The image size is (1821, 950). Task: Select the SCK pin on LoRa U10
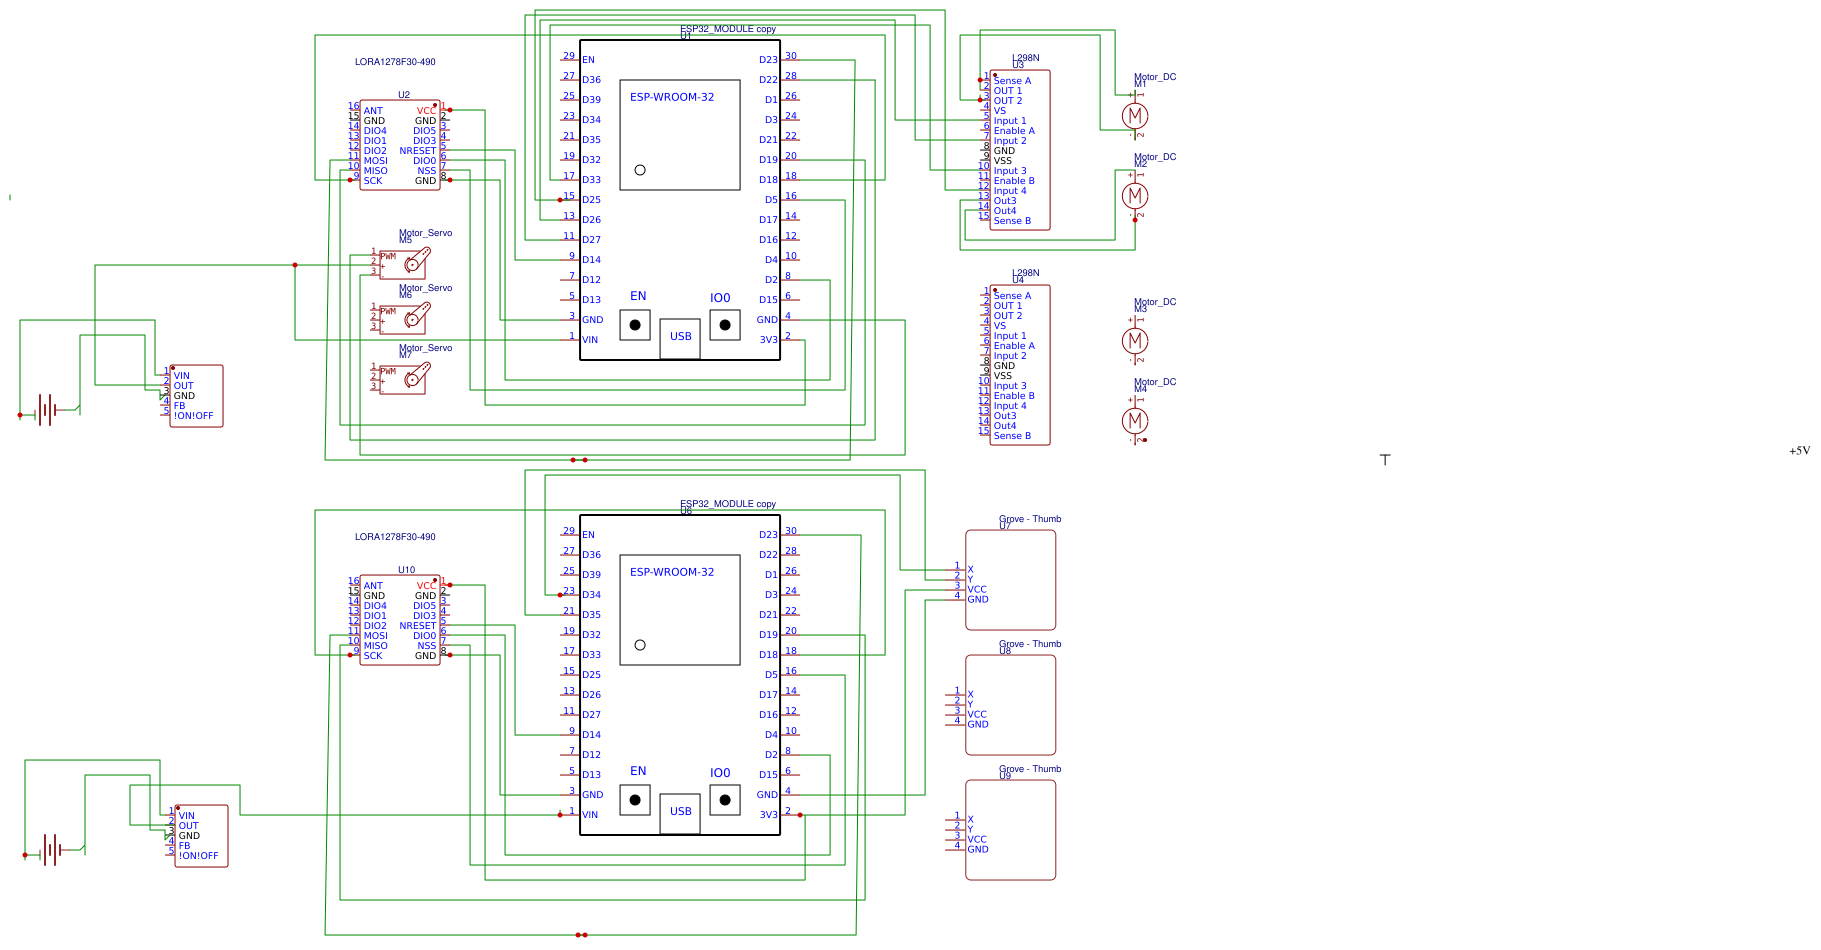click(x=375, y=656)
